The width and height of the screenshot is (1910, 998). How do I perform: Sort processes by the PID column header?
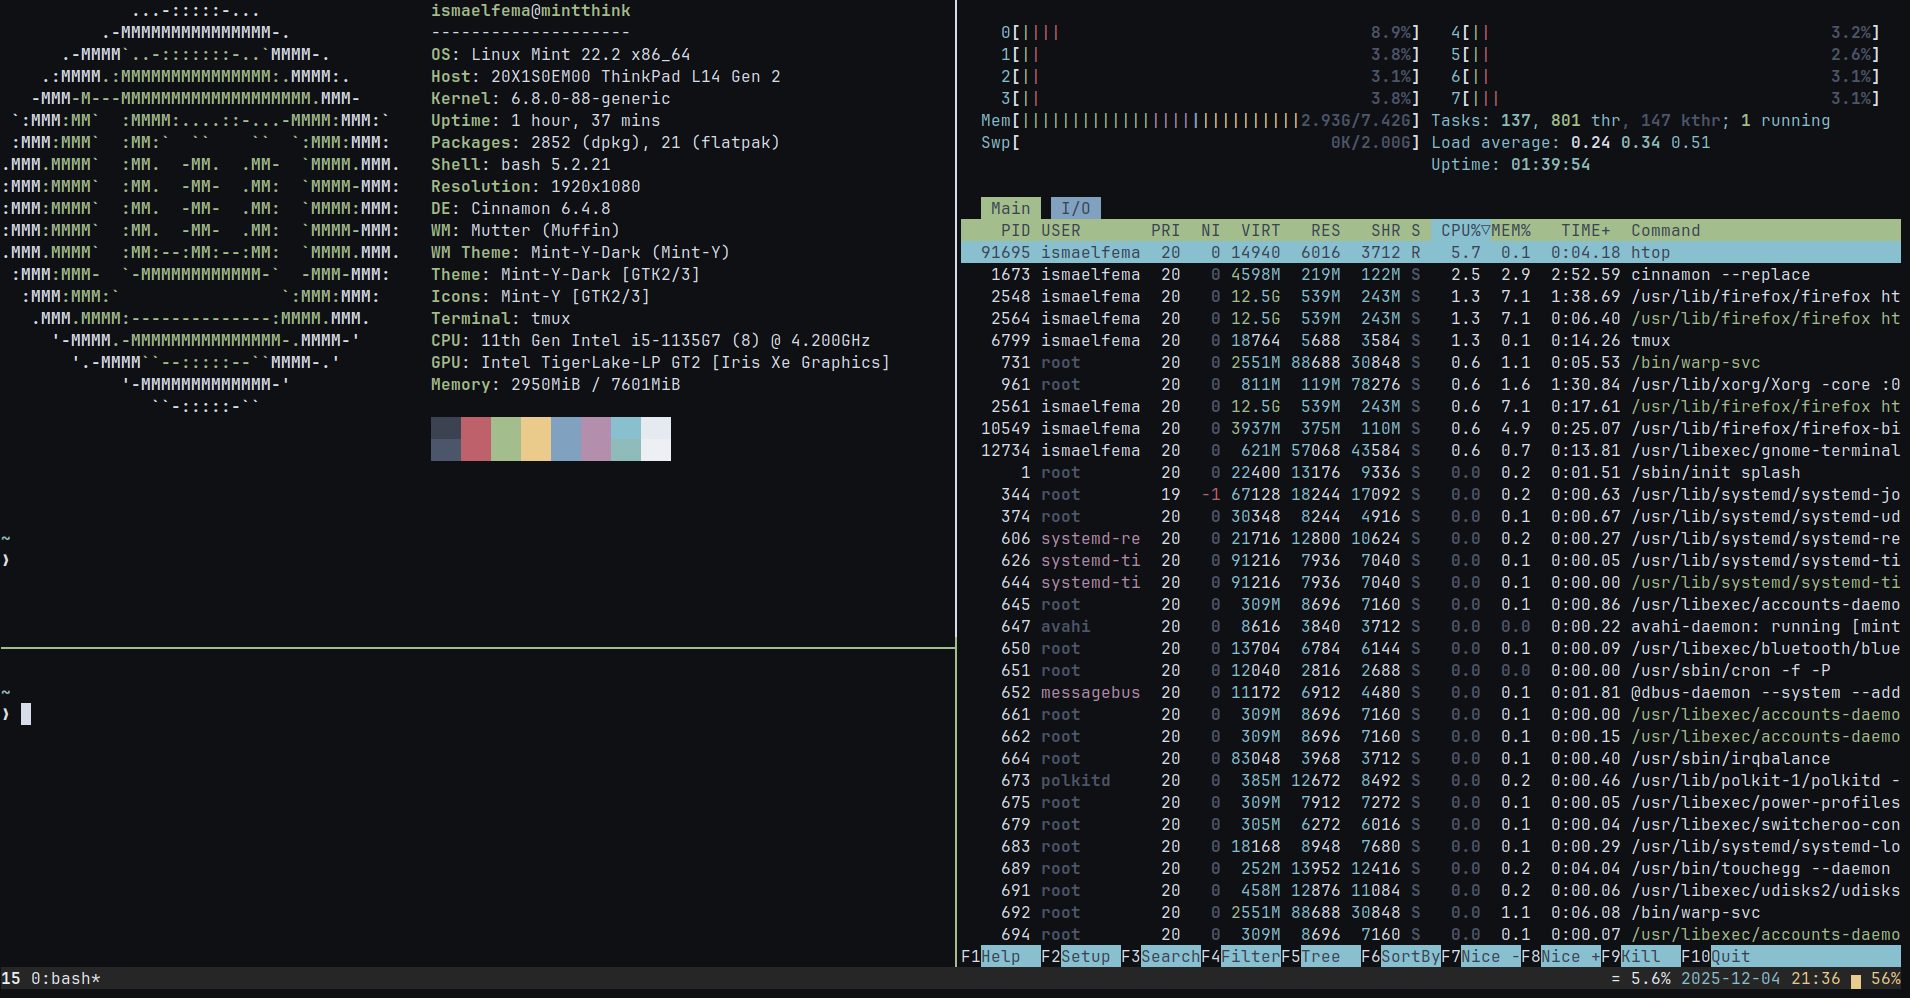[x=1016, y=230]
